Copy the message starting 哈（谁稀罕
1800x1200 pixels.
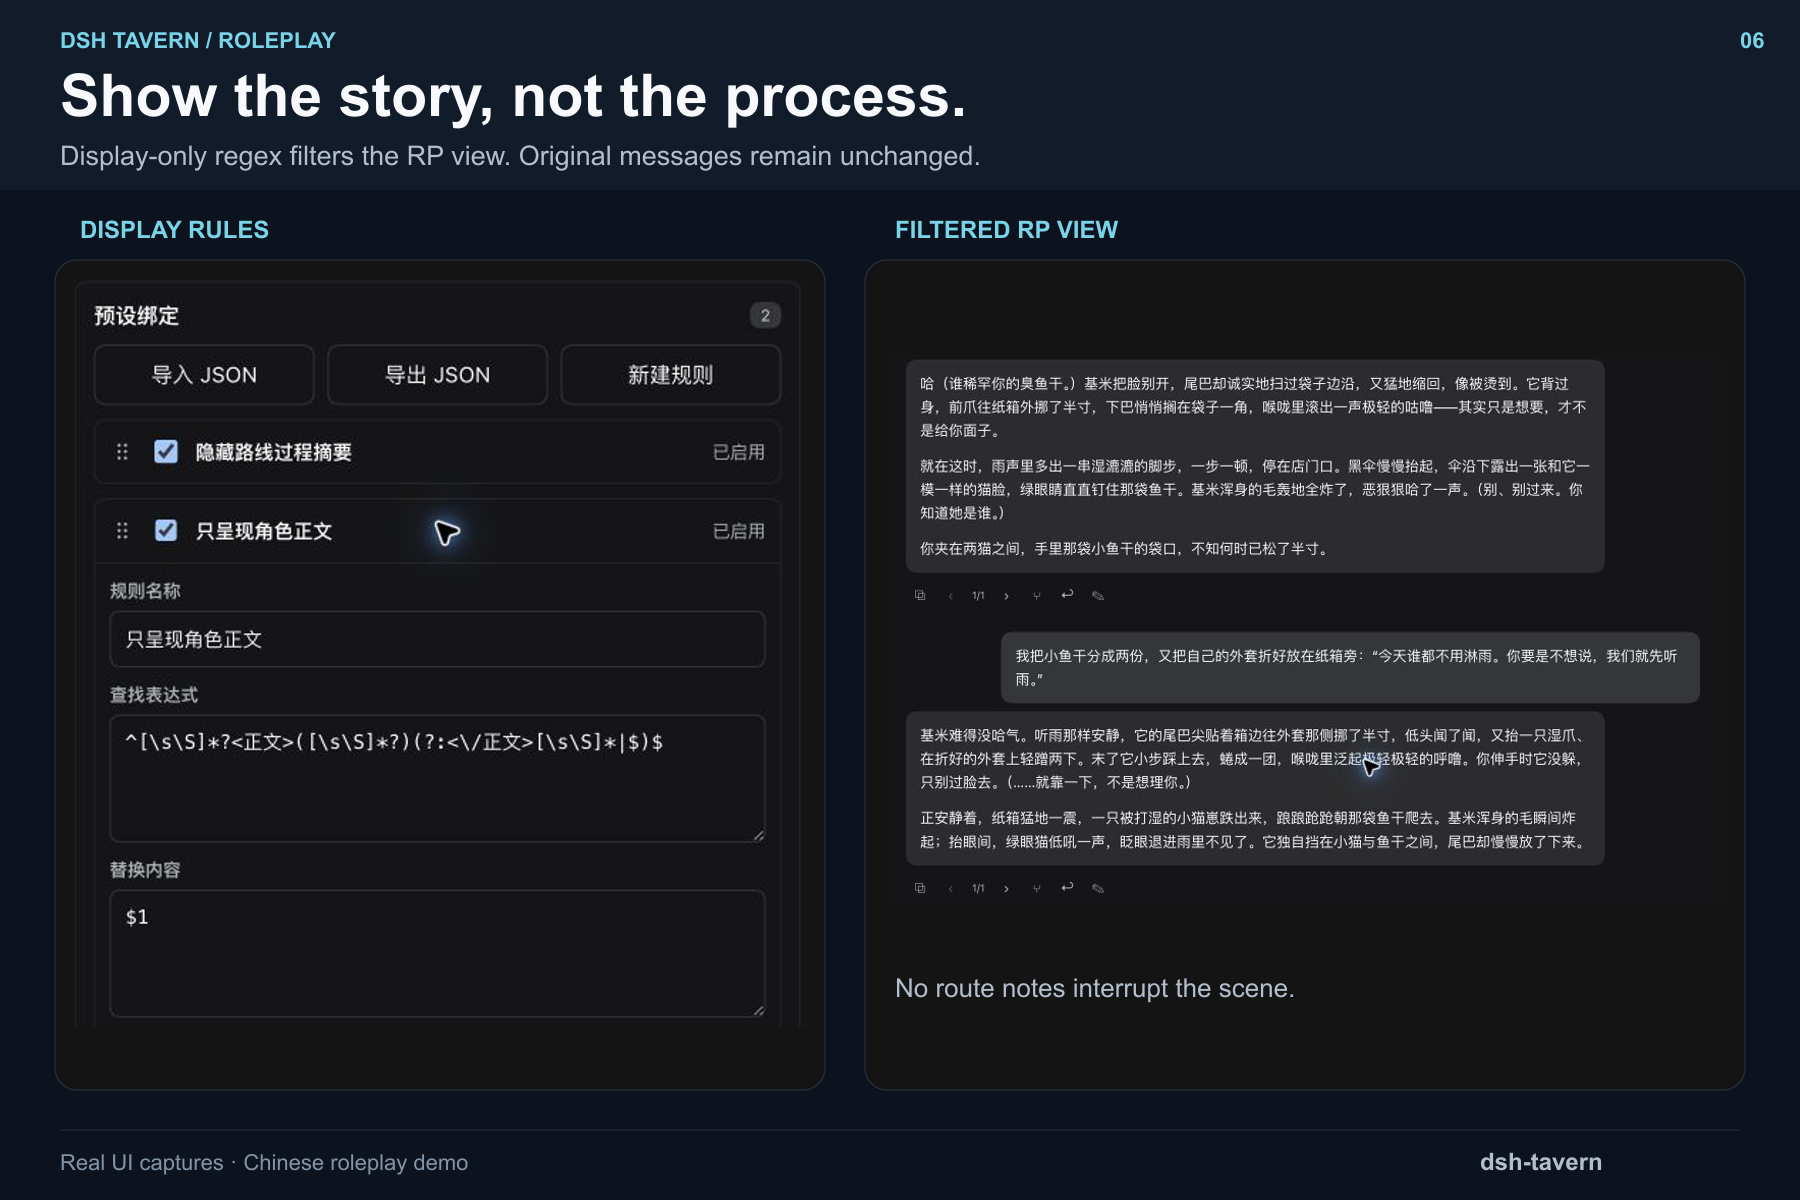920,595
